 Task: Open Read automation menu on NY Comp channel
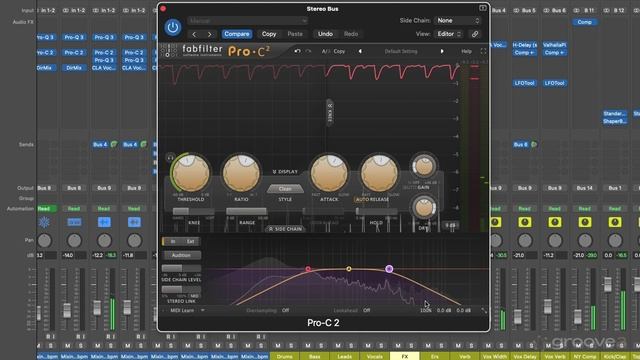click(584, 209)
